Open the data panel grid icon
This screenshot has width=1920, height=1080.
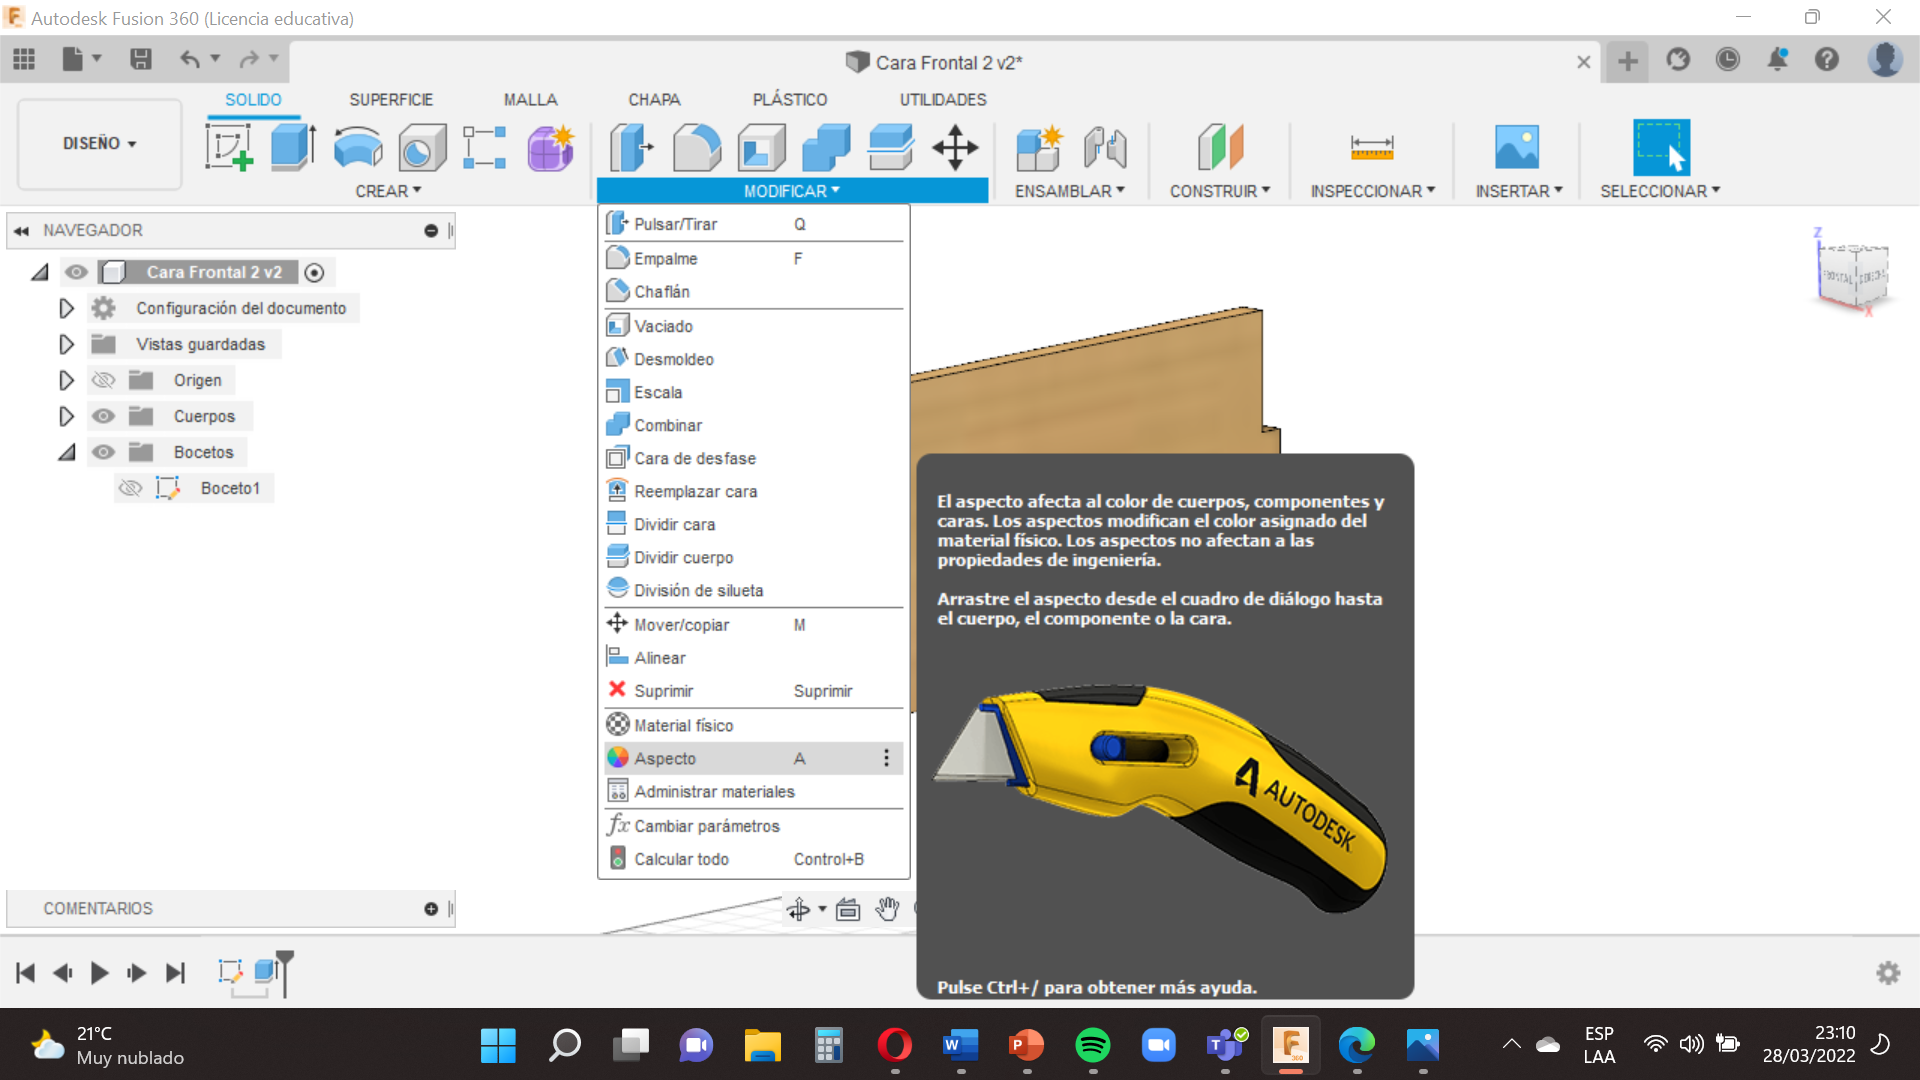(x=24, y=60)
